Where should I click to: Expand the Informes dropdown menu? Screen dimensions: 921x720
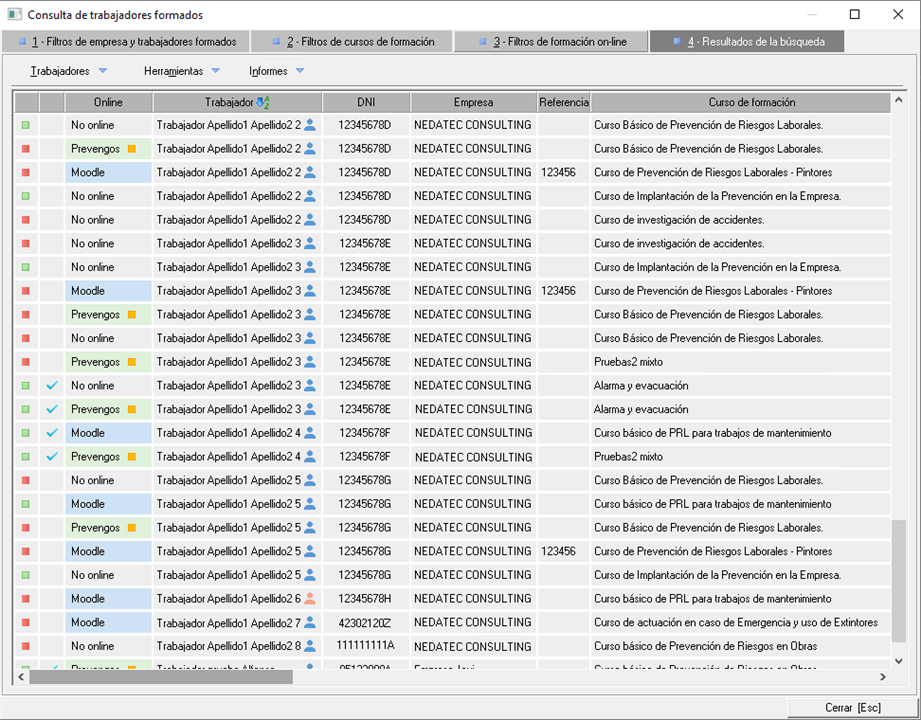click(300, 71)
